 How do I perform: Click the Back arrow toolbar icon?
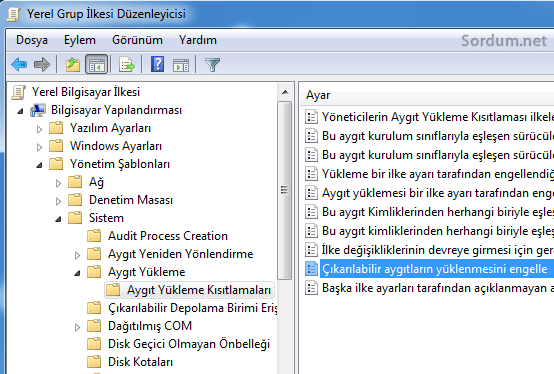point(19,65)
